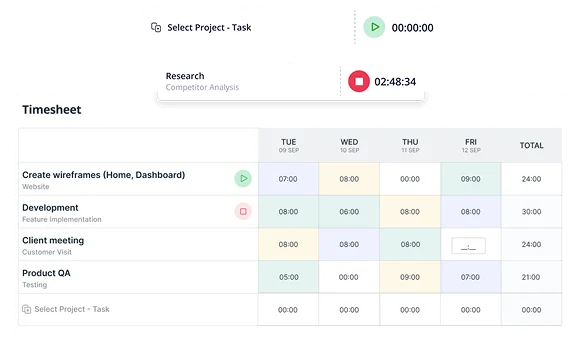Edit Friday 08:00 for Development
Viewport: 583px width, 363px height.
tap(471, 212)
